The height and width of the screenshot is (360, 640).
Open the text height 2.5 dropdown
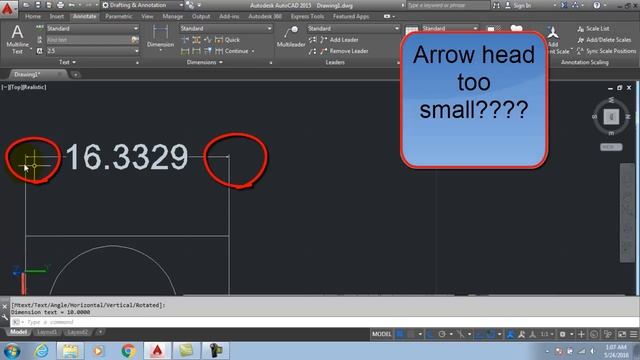click(x=92, y=51)
